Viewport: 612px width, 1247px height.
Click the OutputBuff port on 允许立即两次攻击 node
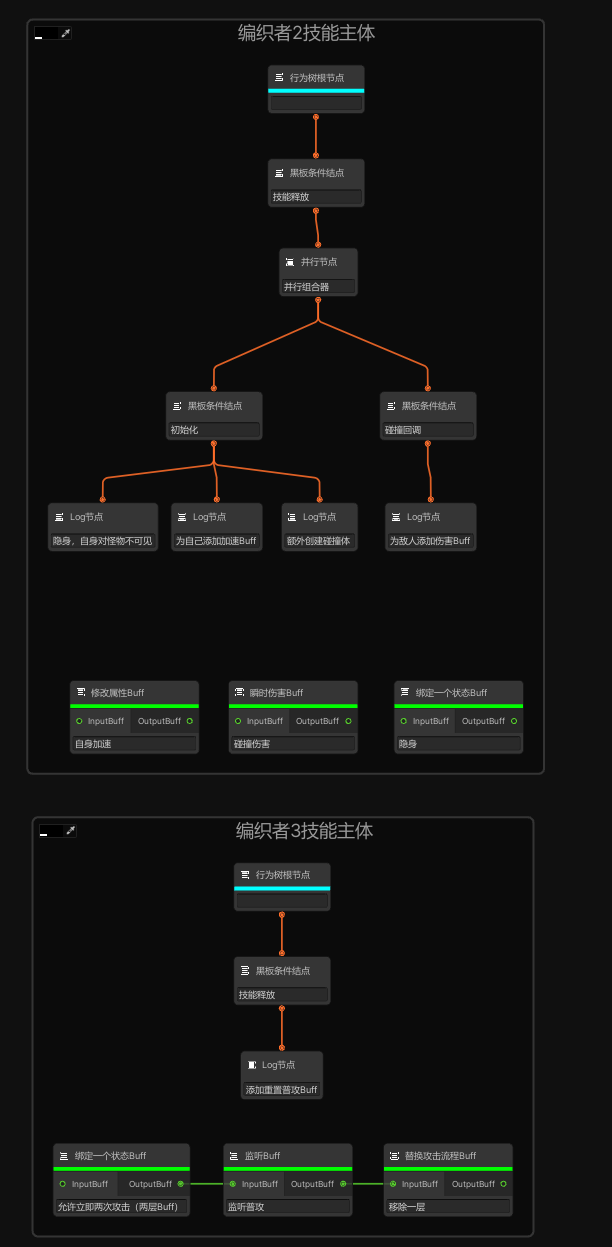(181, 1184)
